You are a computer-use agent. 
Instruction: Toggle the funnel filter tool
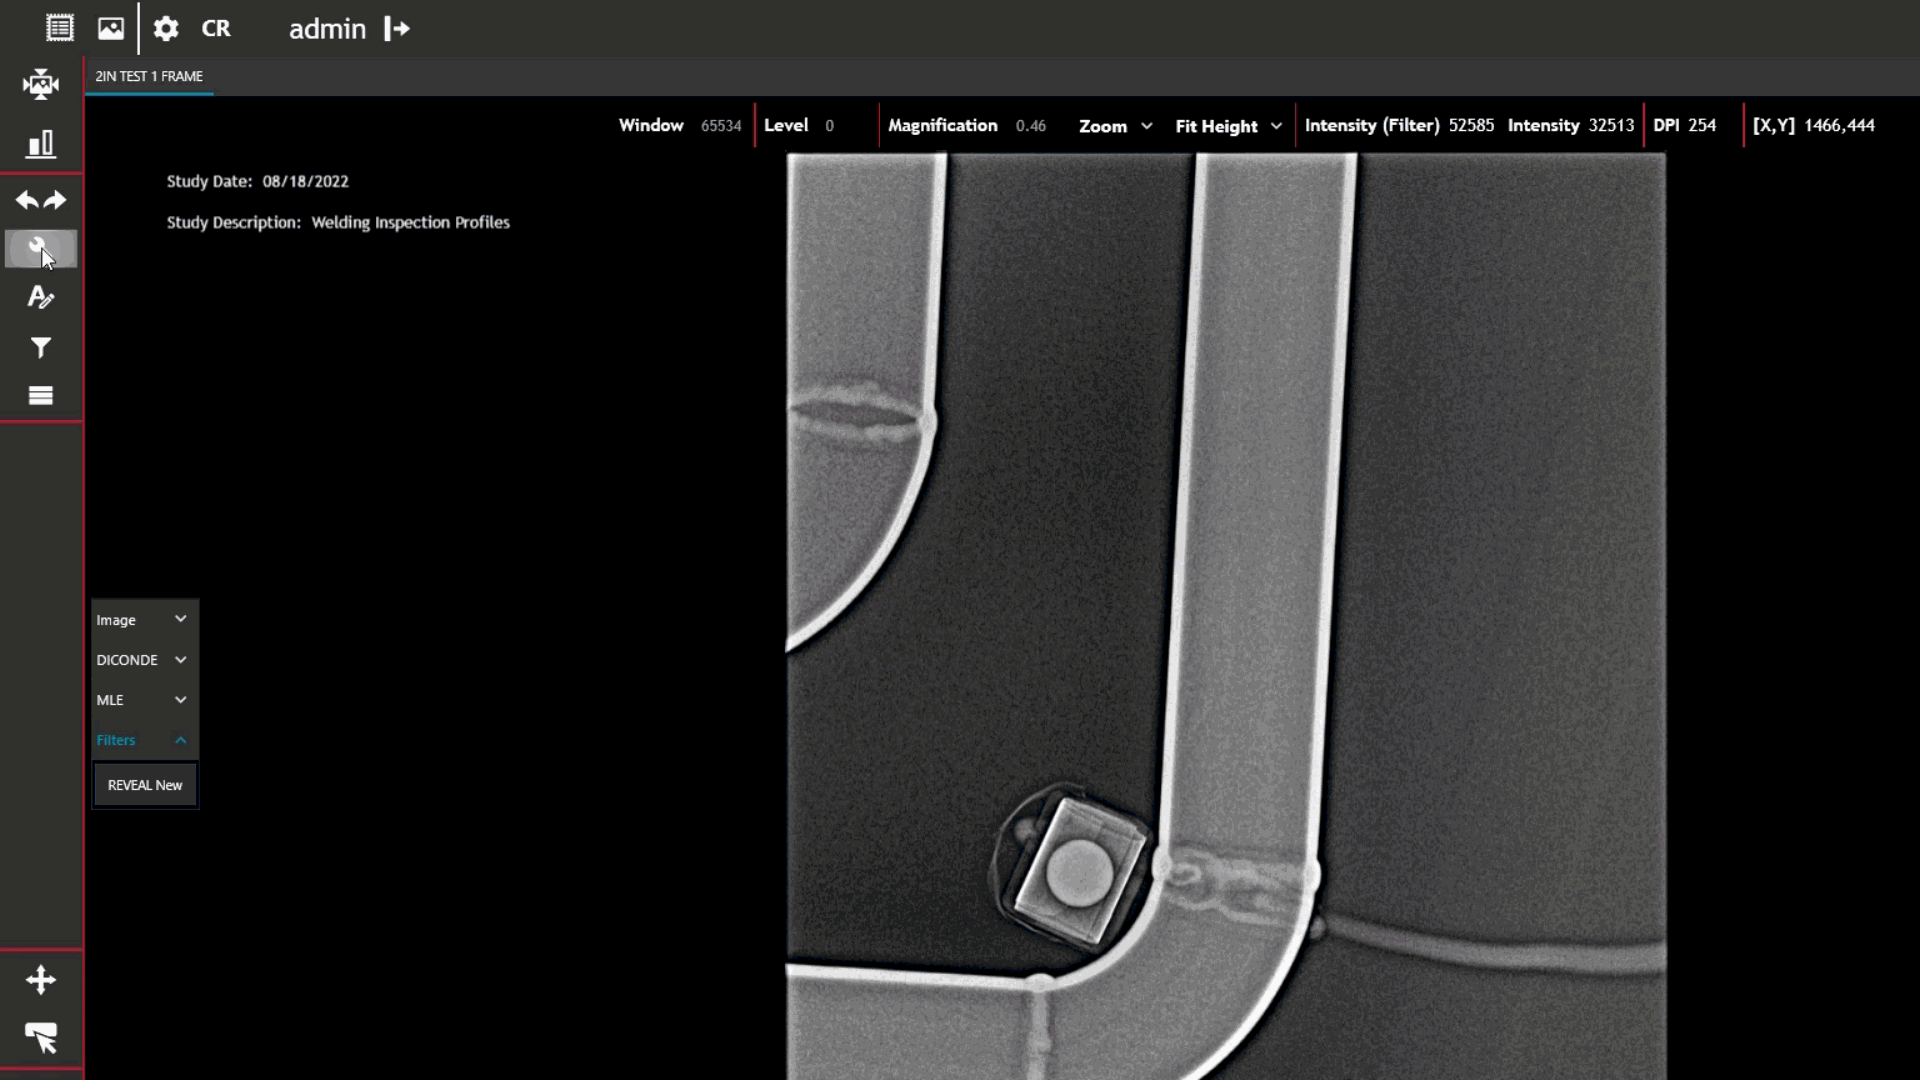(x=41, y=347)
